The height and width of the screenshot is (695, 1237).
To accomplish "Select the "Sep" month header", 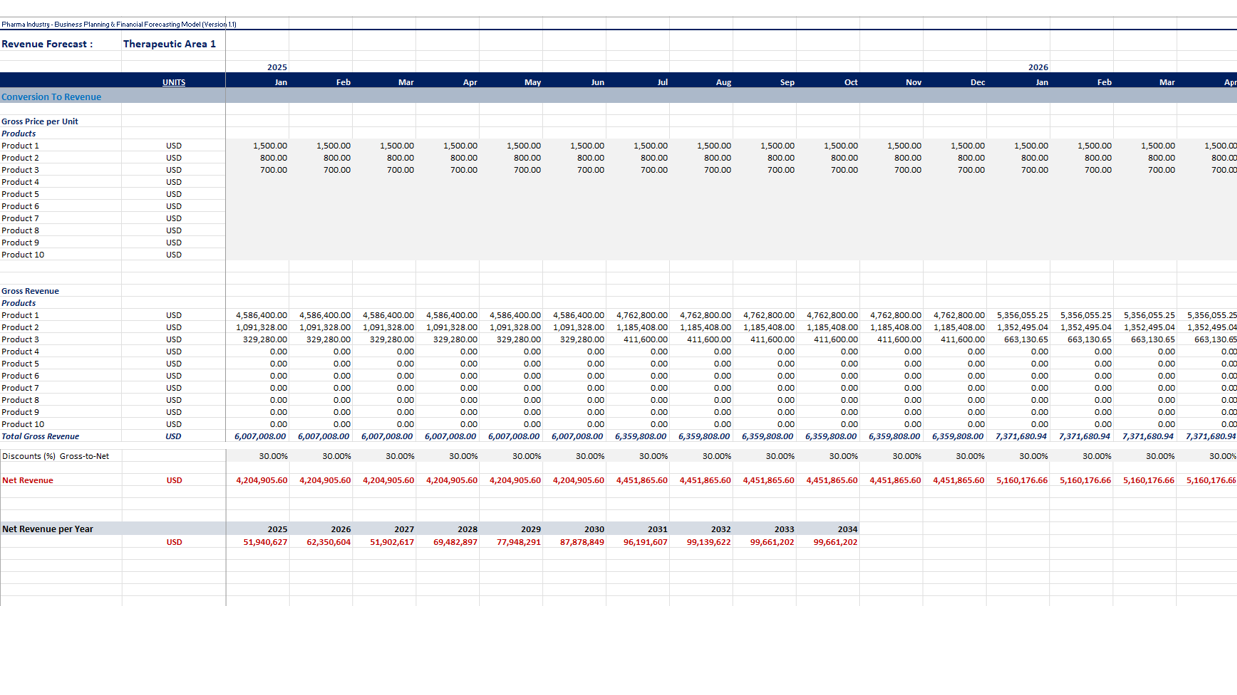I will 787,82.
